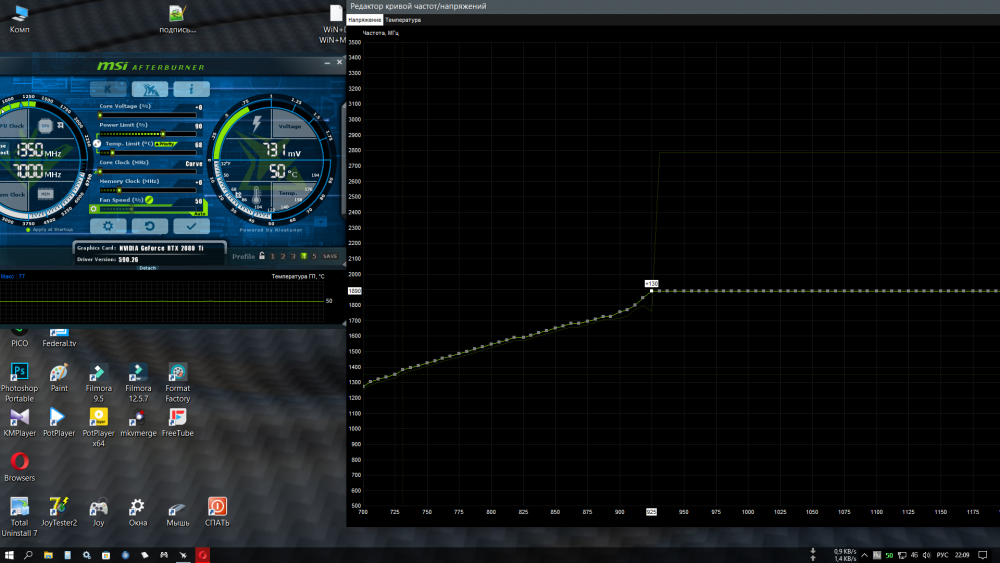The height and width of the screenshot is (563, 1000).
Task: Select the Напряжение tab
Action: 364,20
